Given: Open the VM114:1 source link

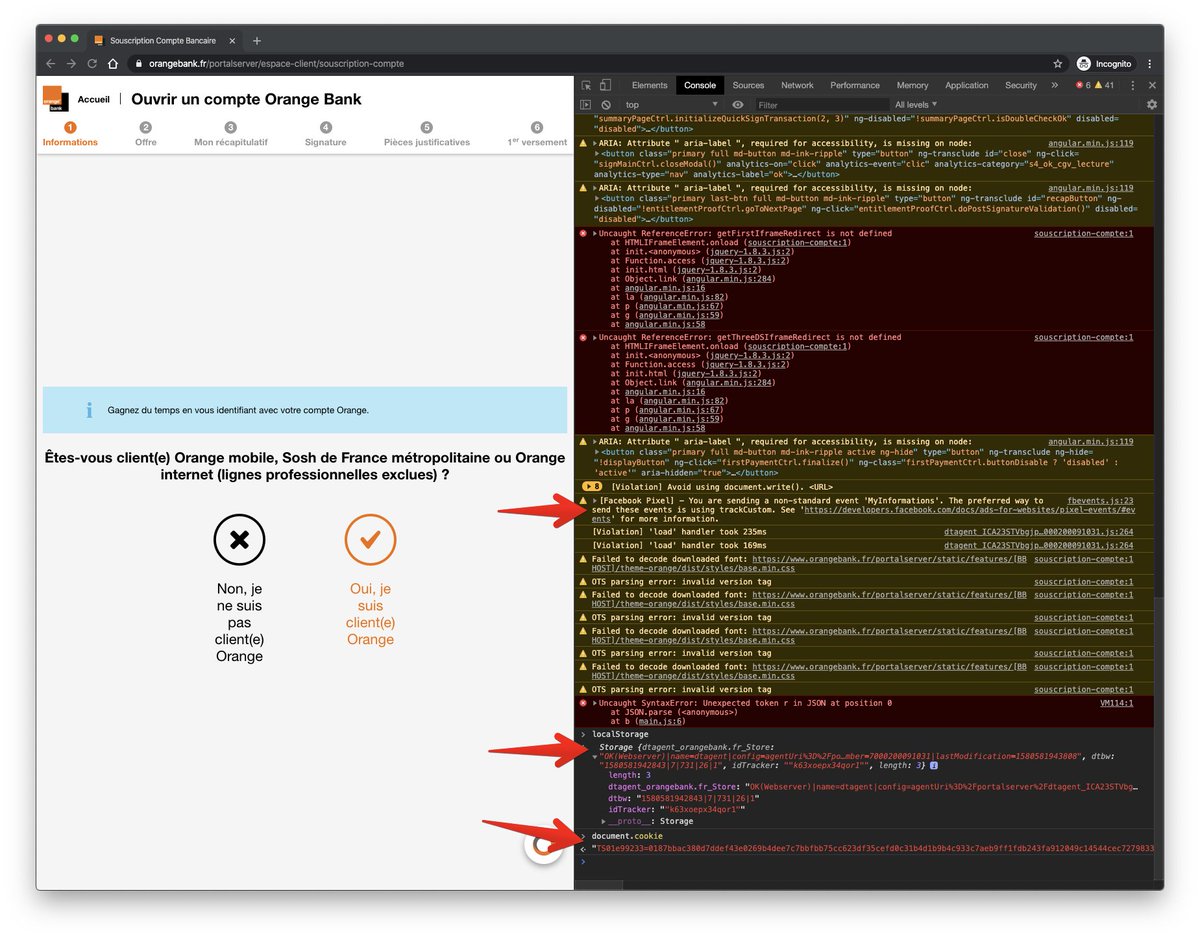Looking at the screenshot, I should click(1117, 703).
